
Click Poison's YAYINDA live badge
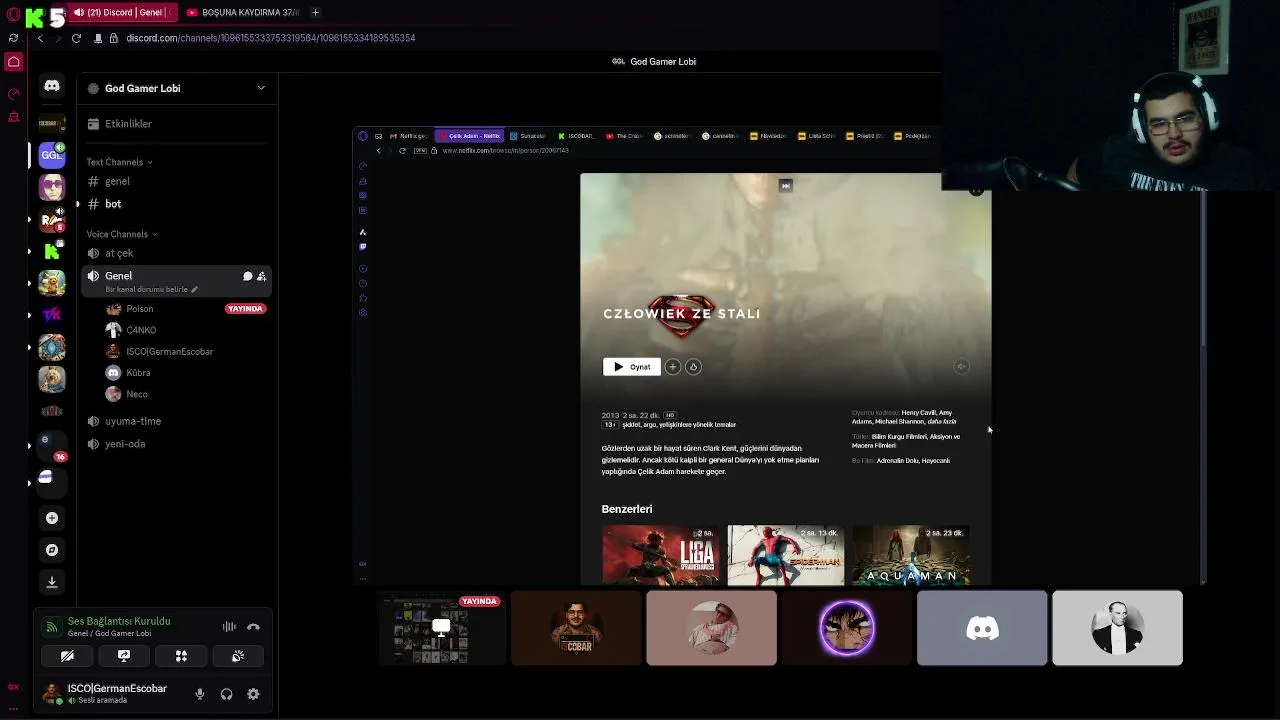(245, 309)
